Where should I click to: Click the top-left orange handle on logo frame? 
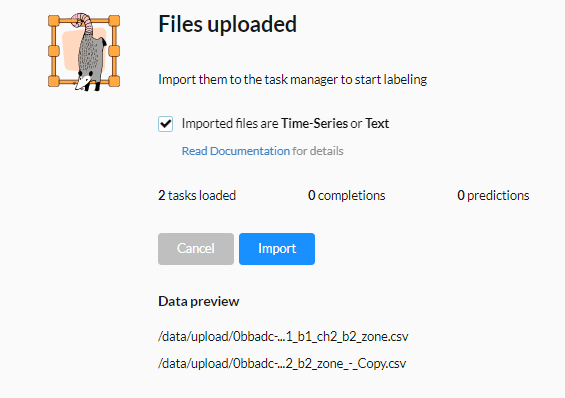click(54, 21)
